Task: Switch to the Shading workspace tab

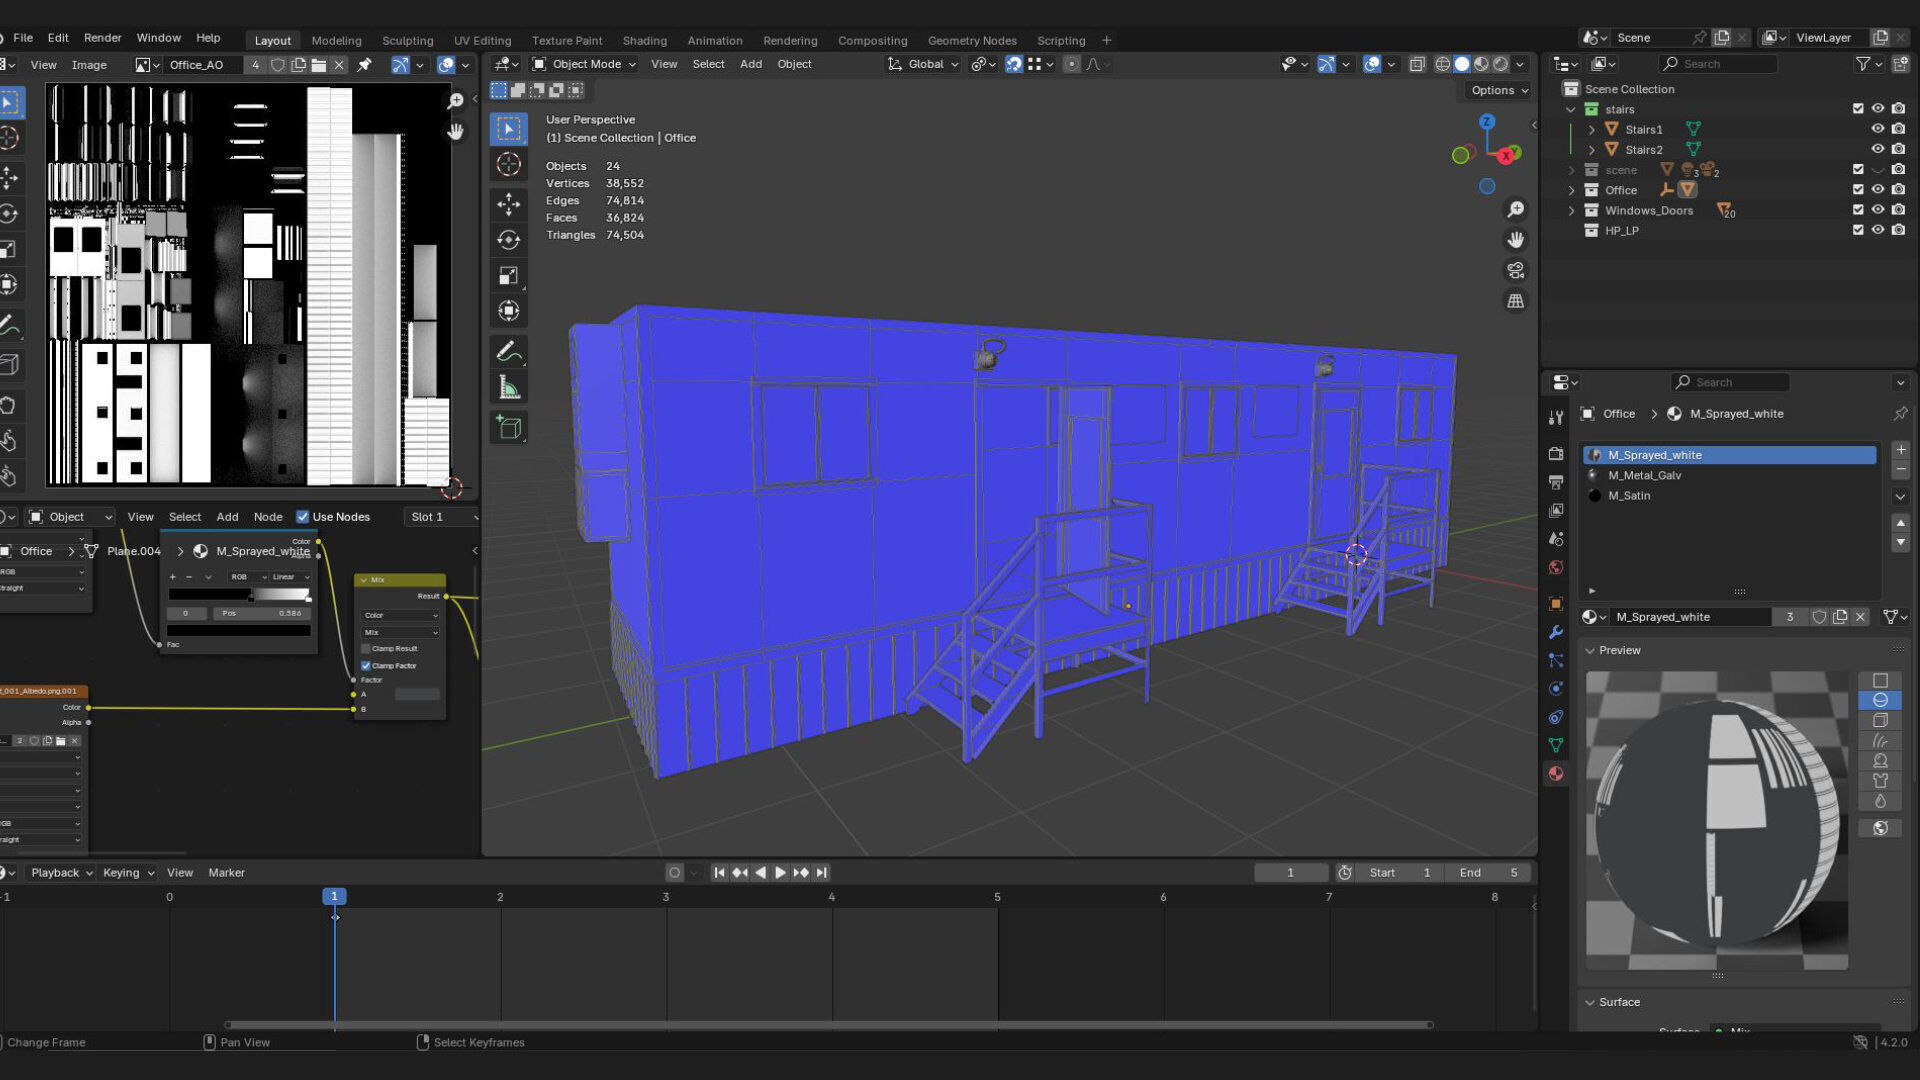Action: tap(644, 40)
